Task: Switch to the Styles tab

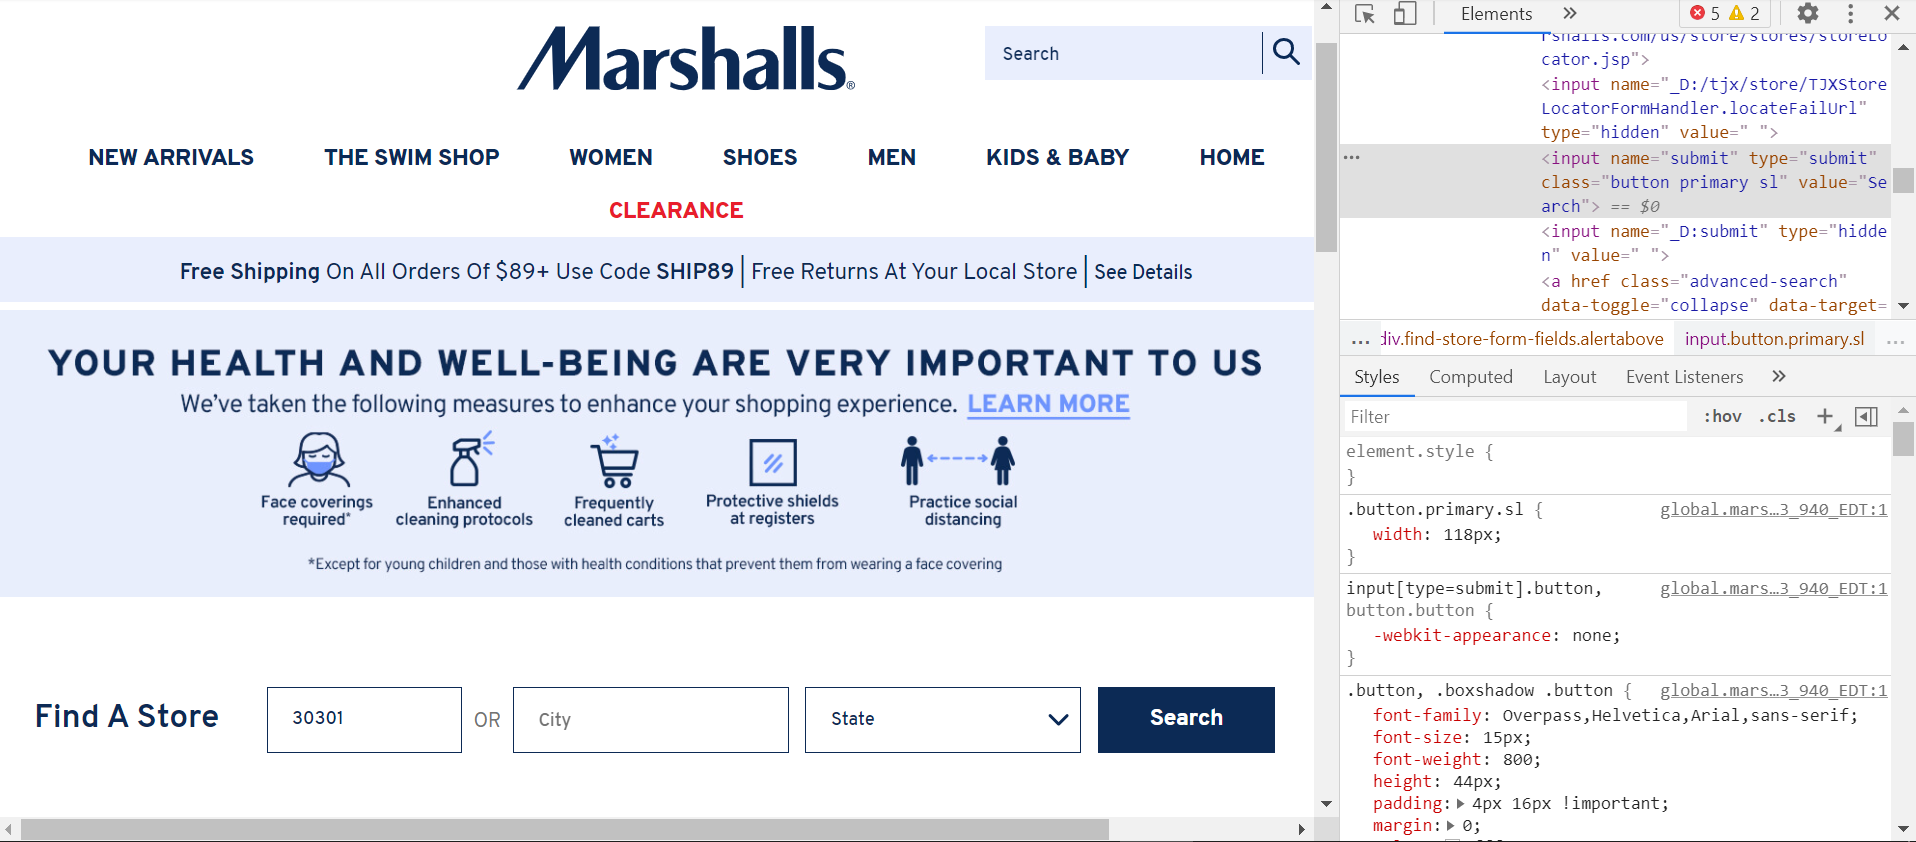Action: pyautogui.click(x=1376, y=377)
